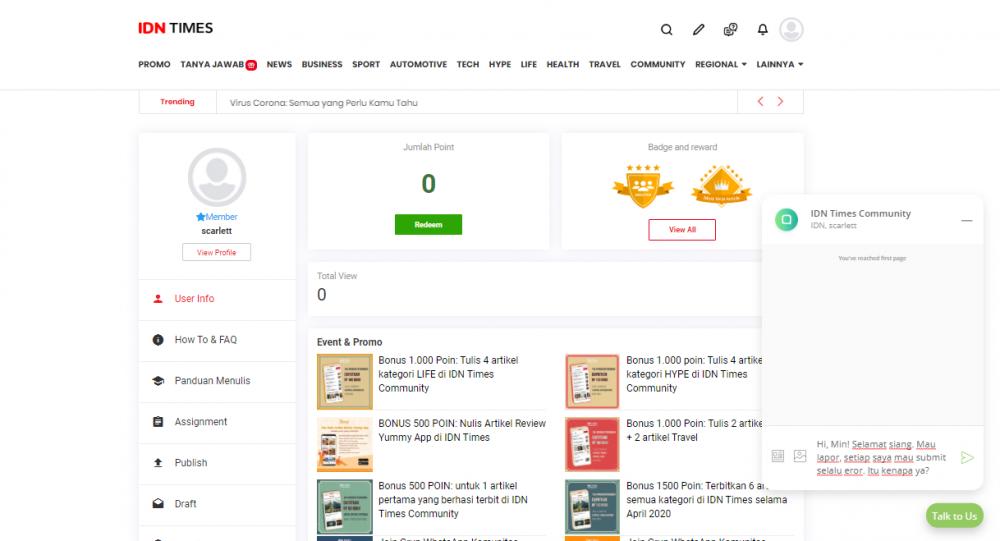Open the COMMUNITY menu item
The image size is (1000, 541).
(658, 64)
